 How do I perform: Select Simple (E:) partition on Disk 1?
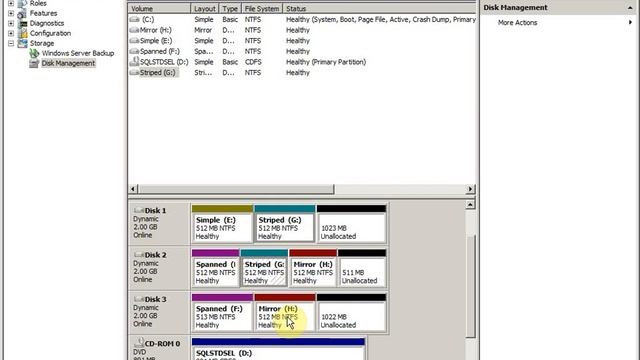coord(222,224)
